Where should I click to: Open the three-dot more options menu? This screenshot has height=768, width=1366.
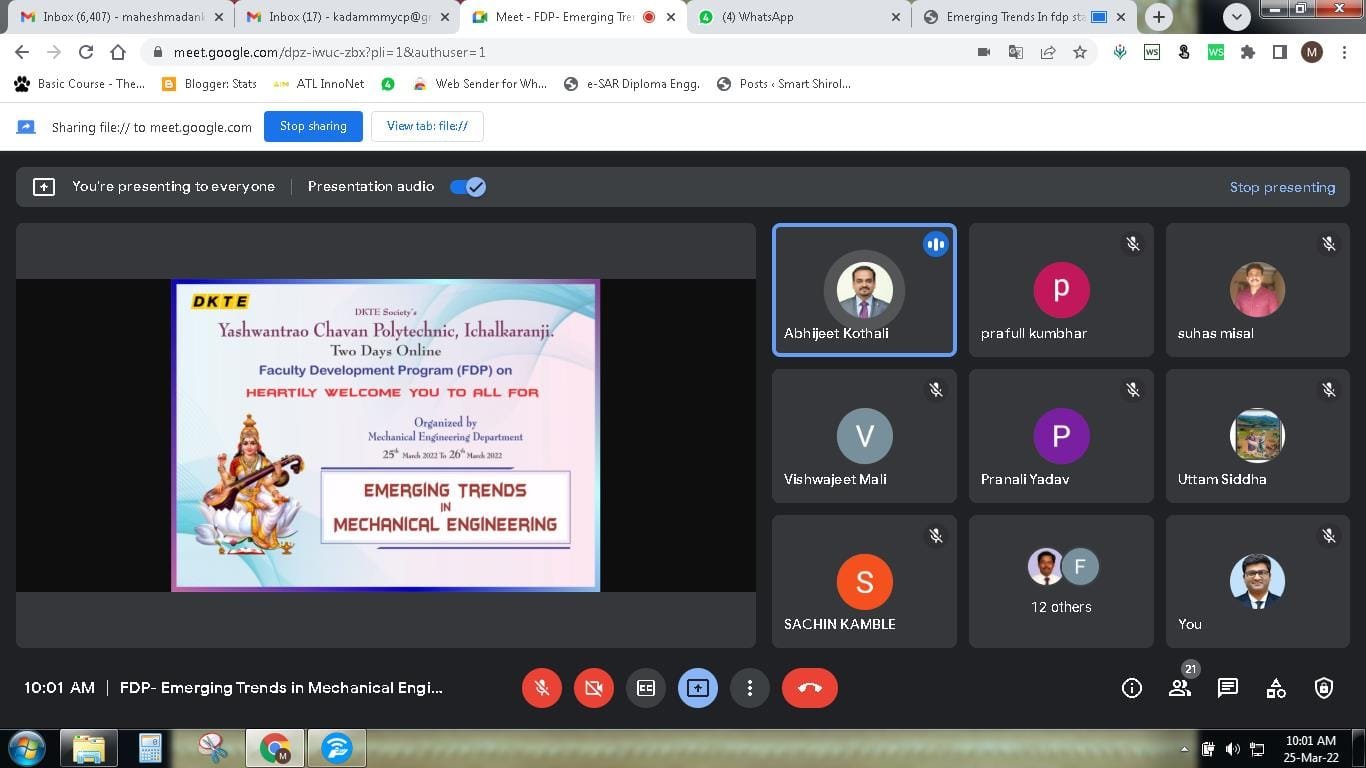(749, 688)
